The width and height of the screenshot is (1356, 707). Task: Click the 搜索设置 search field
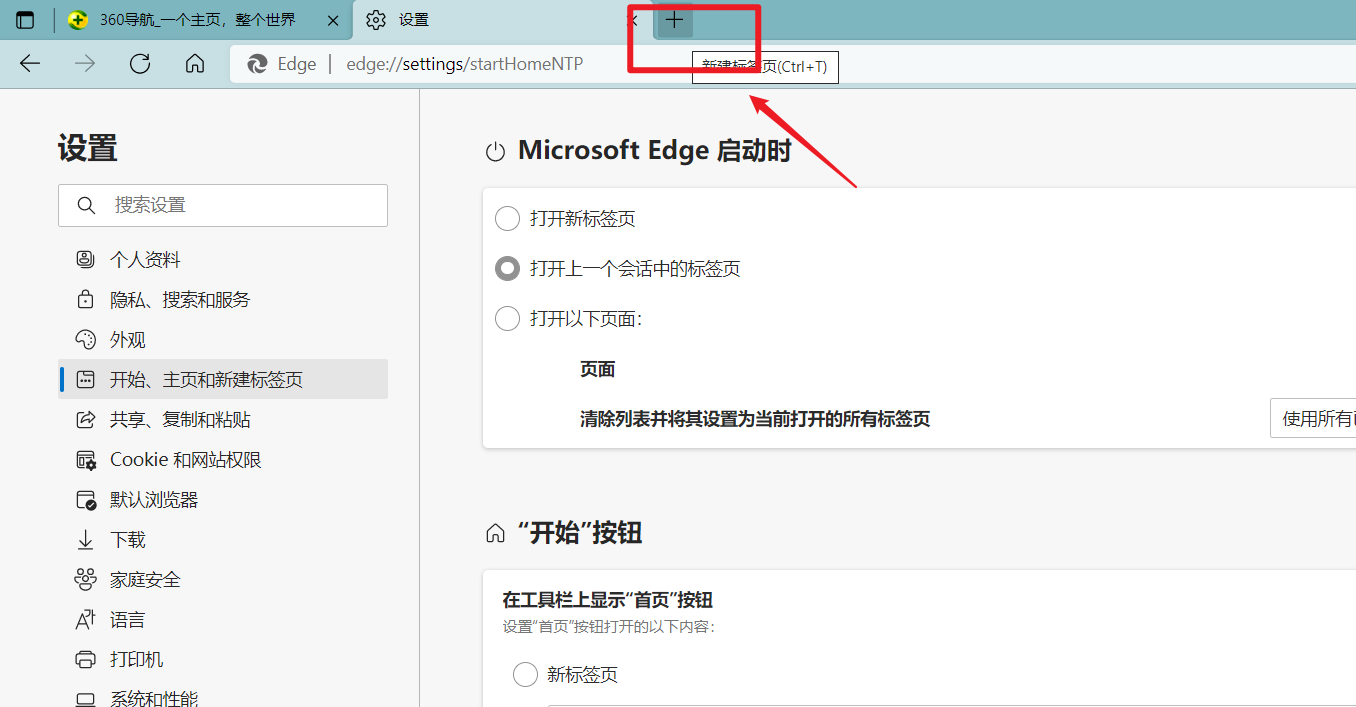coord(222,205)
